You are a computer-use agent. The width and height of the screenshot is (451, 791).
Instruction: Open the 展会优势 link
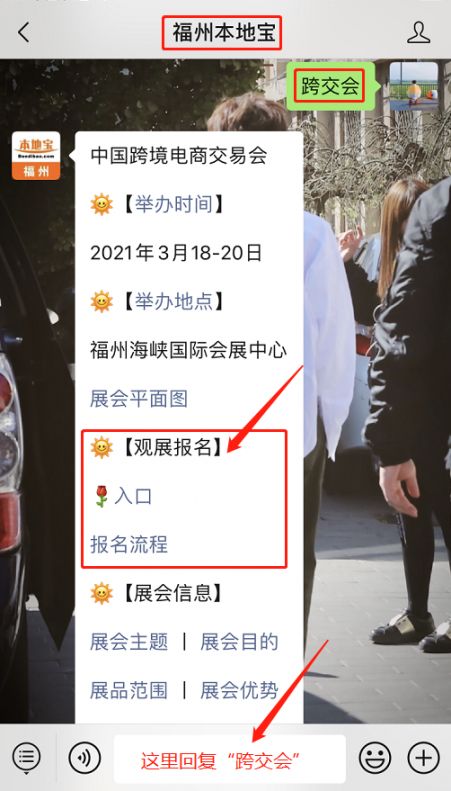[239, 691]
